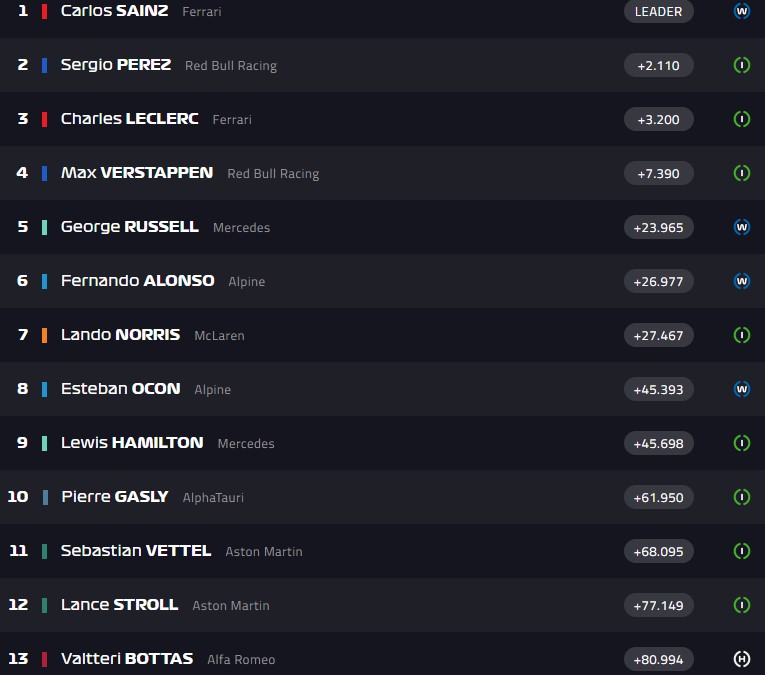The width and height of the screenshot is (765, 675).
Task: Open Lewis Hamilton driver name
Action: tap(132, 442)
